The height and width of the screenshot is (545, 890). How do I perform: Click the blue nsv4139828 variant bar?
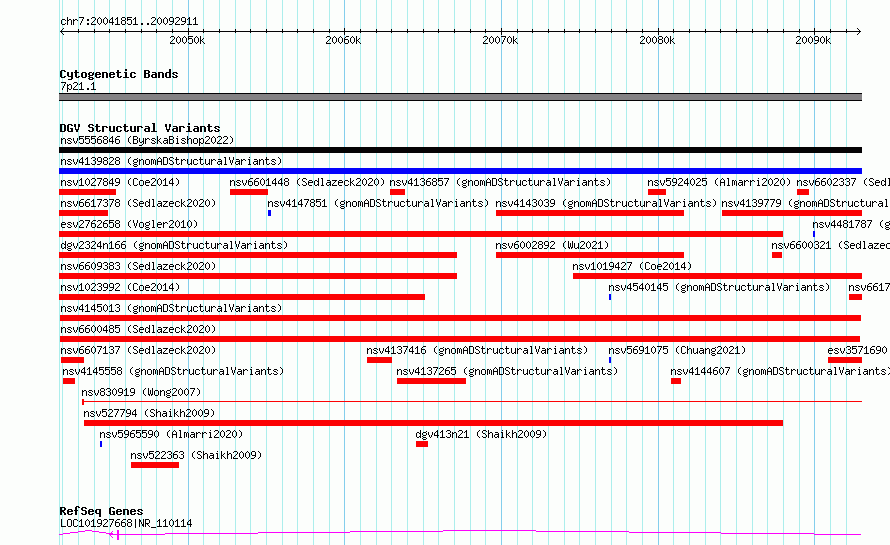tap(460, 171)
